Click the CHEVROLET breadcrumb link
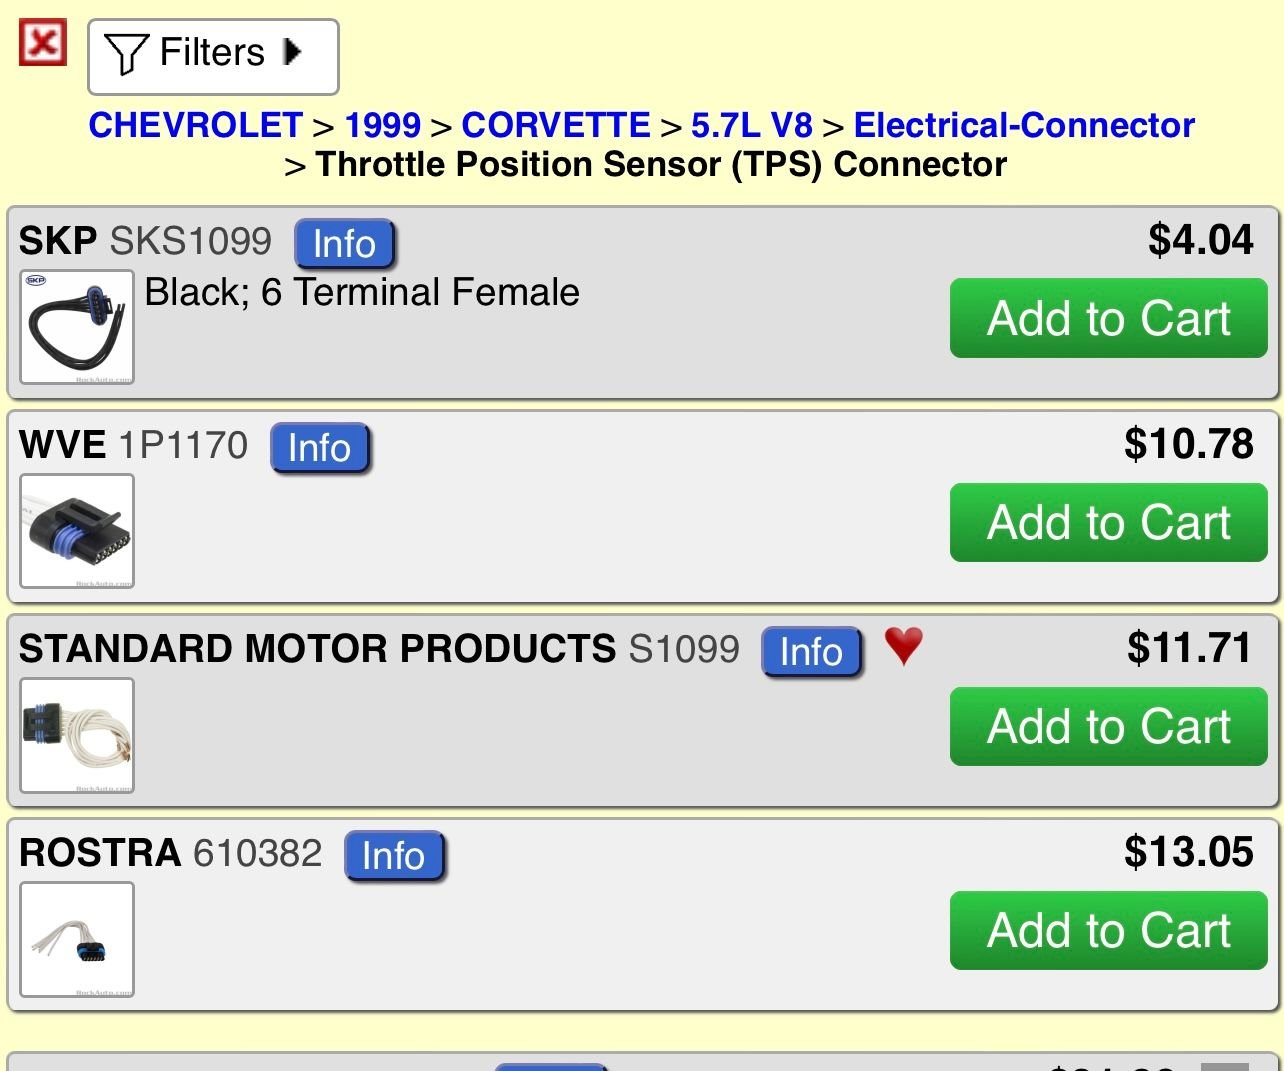This screenshot has height=1071, width=1284. [195, 126]
